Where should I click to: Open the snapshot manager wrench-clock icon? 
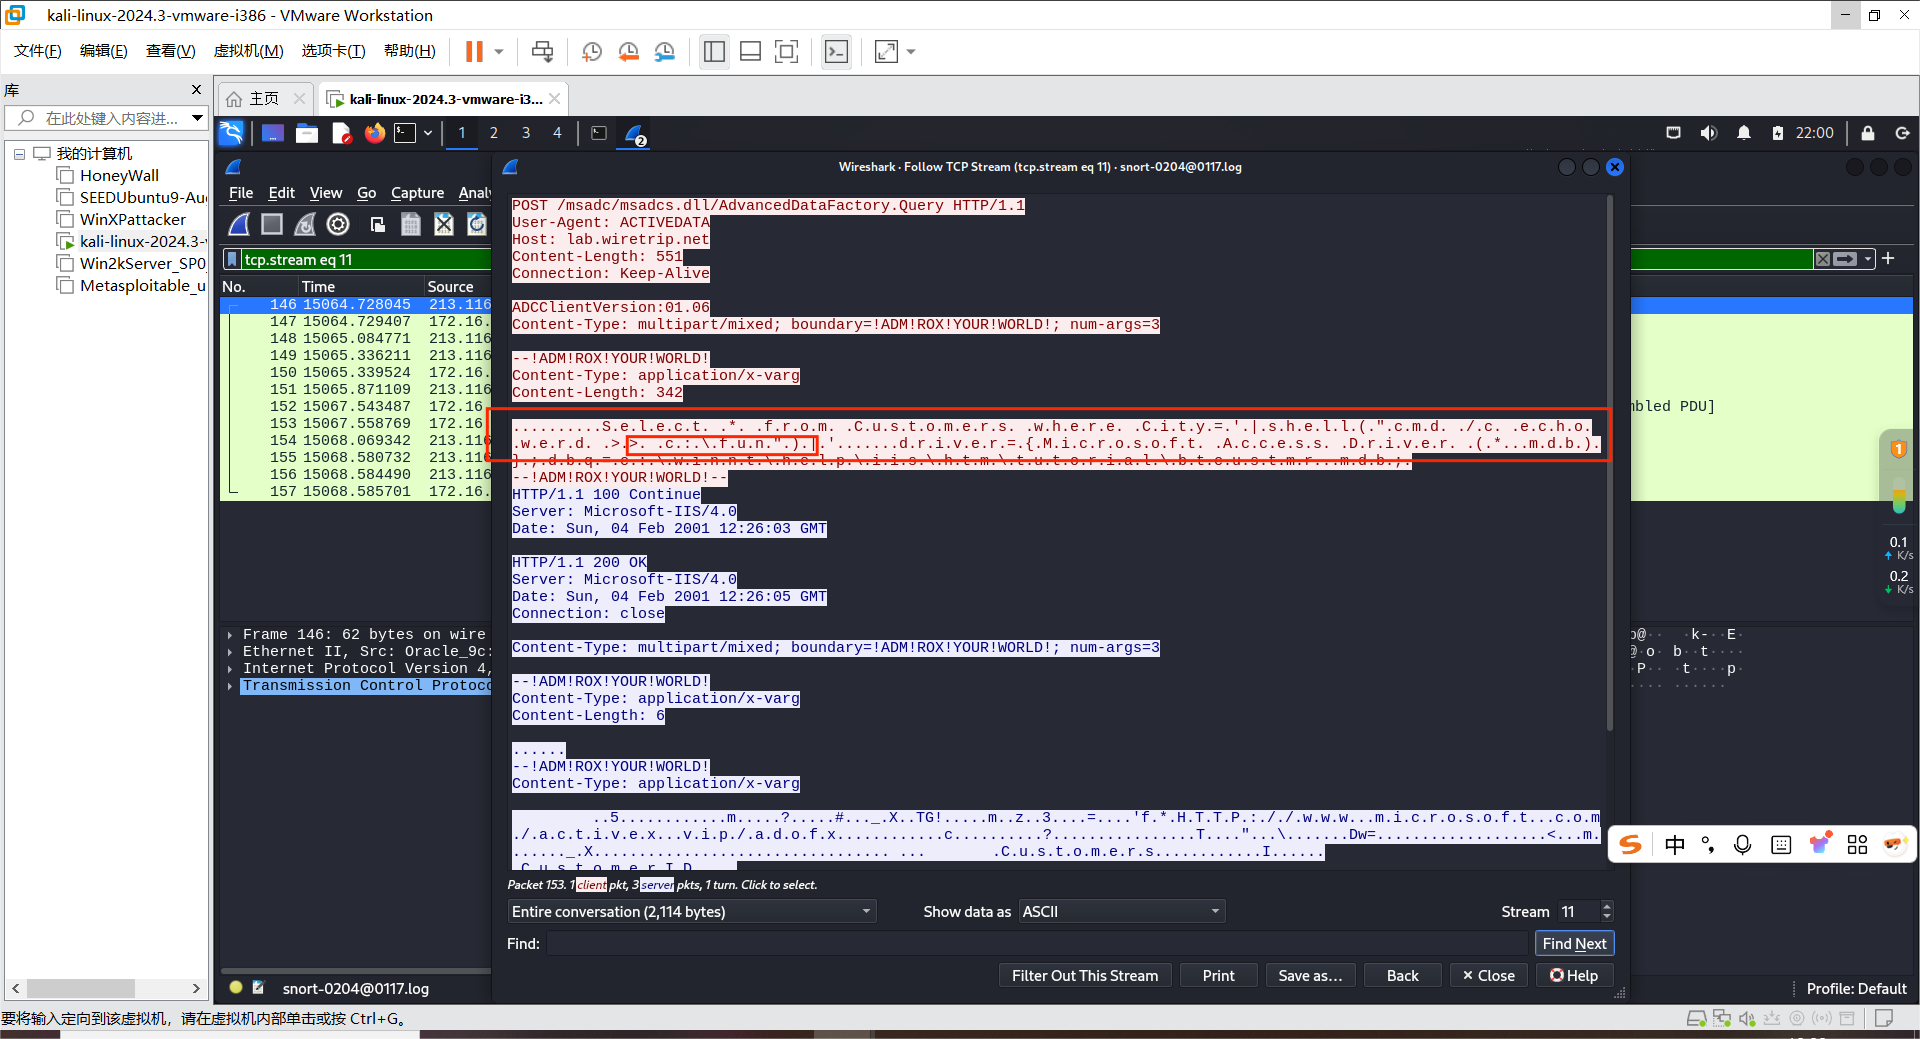click(665, 51)
